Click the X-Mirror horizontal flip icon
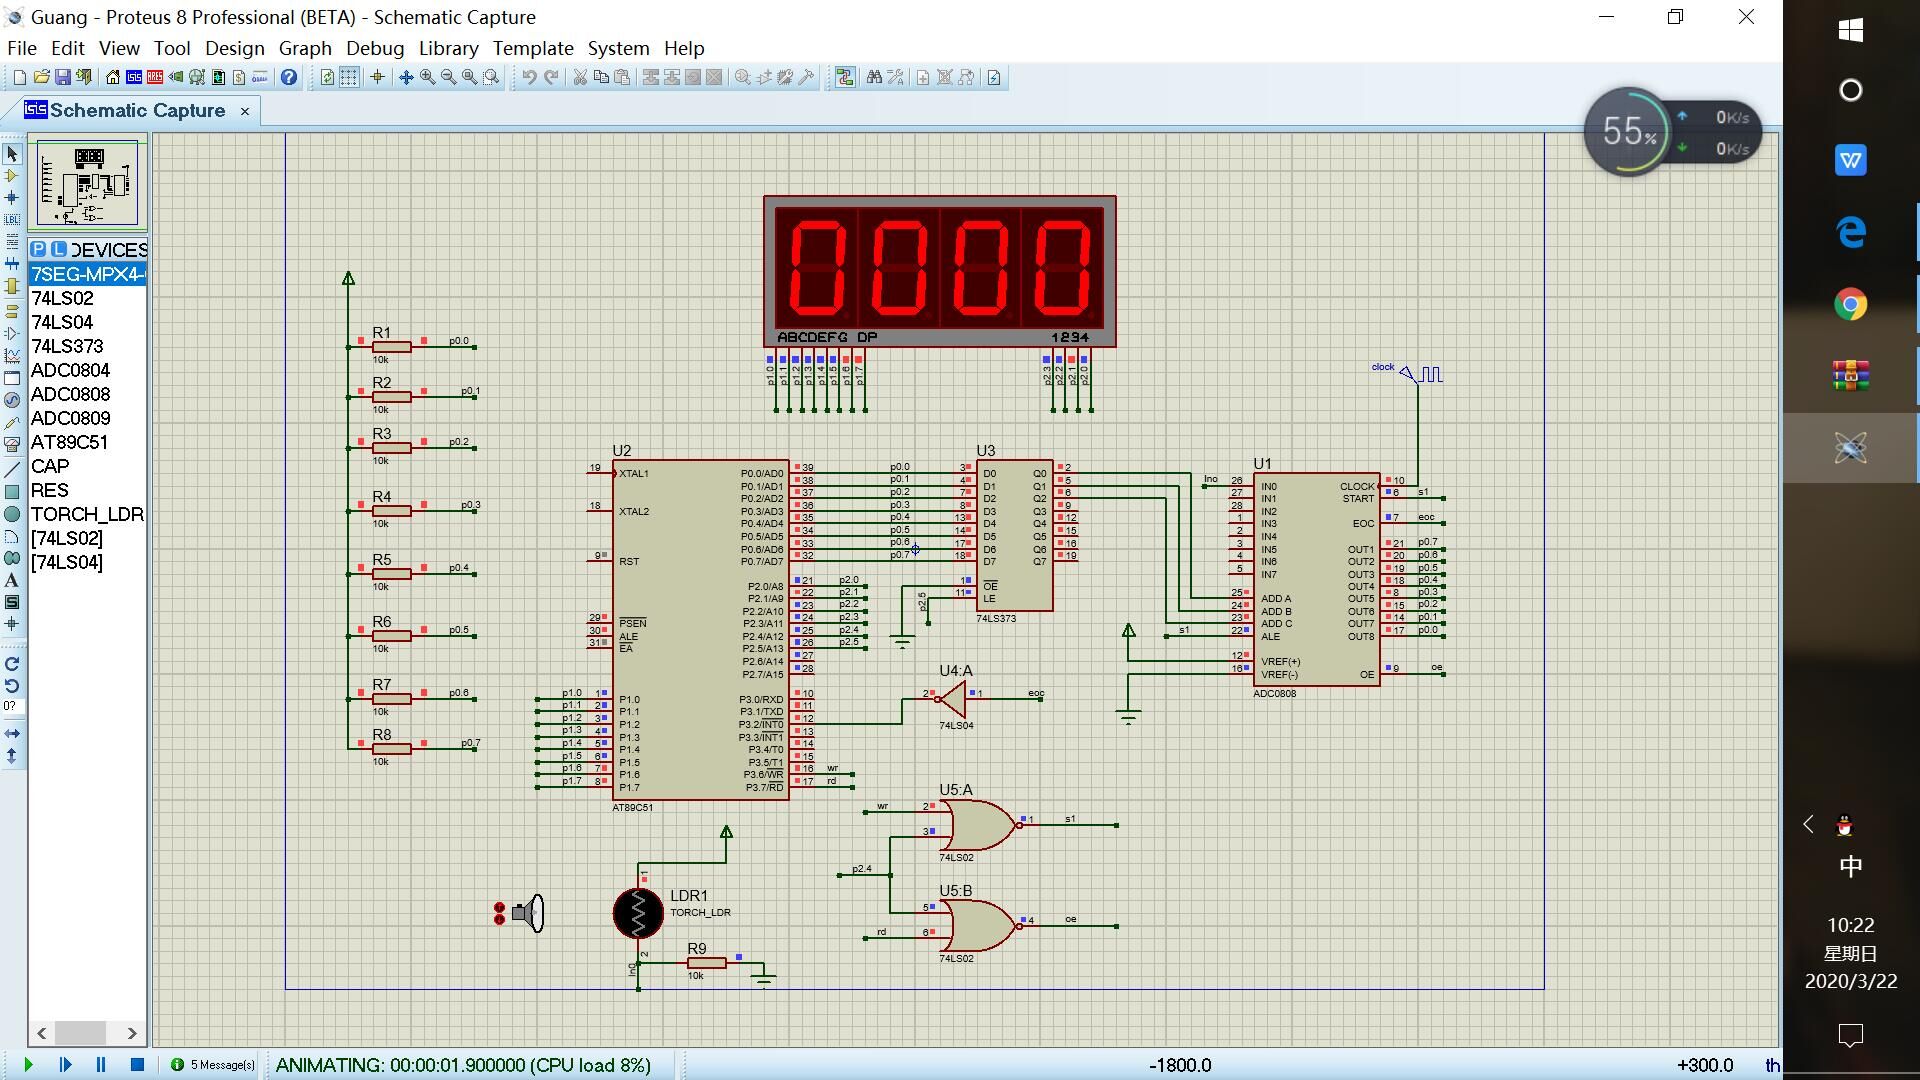Screen dimensions: 1920x1080 [x=12, y=734]
